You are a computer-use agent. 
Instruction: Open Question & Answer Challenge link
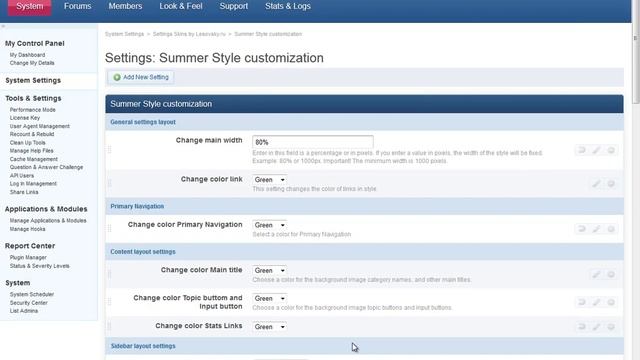click(46, 167)
